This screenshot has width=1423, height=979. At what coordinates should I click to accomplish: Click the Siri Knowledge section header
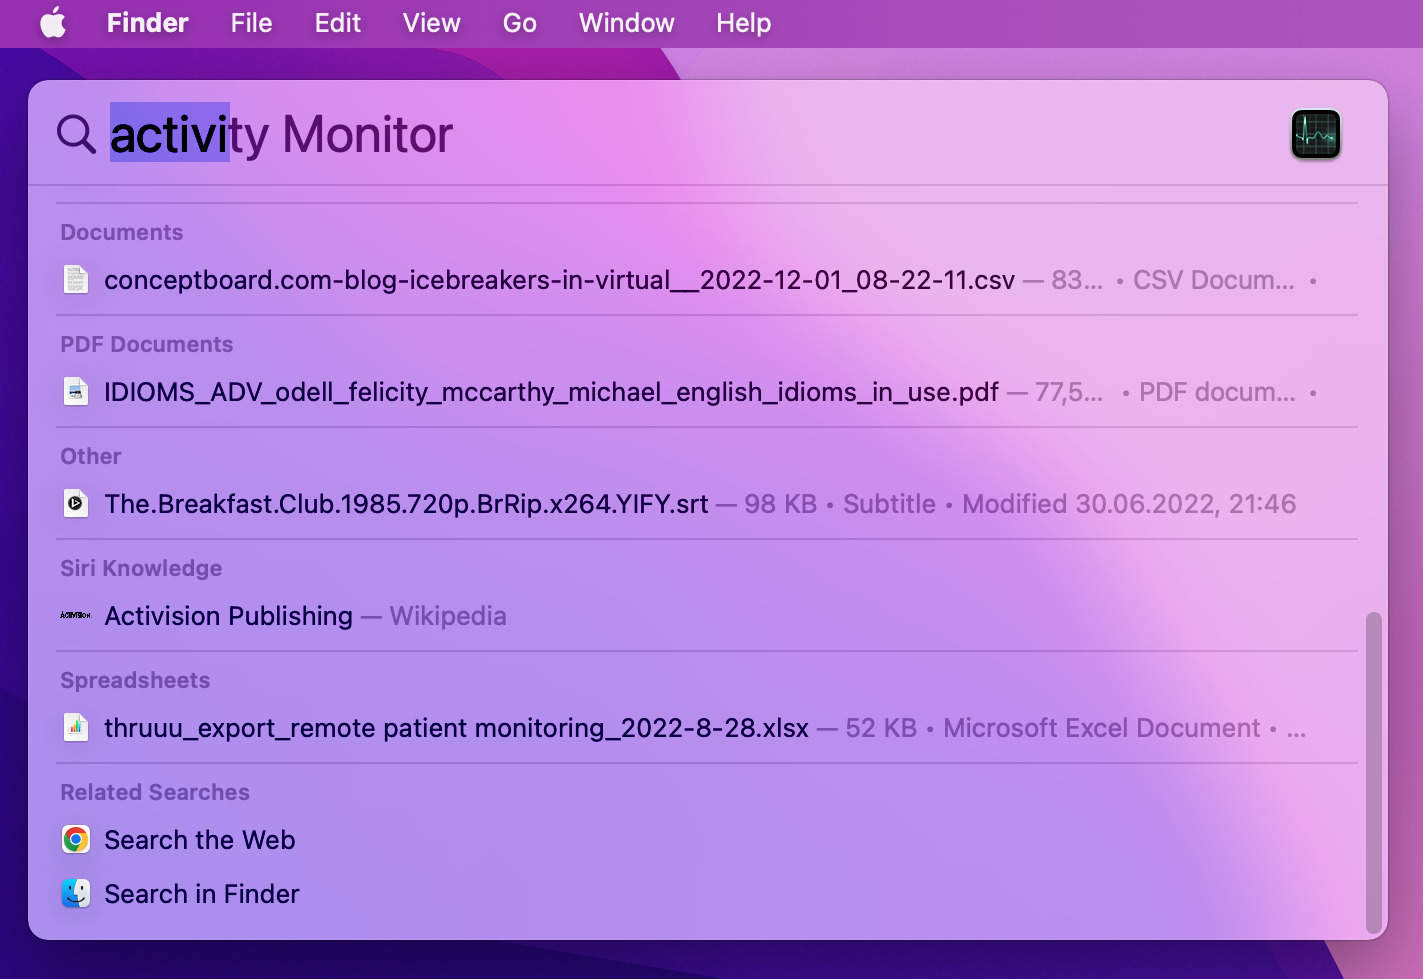point(141,568)
